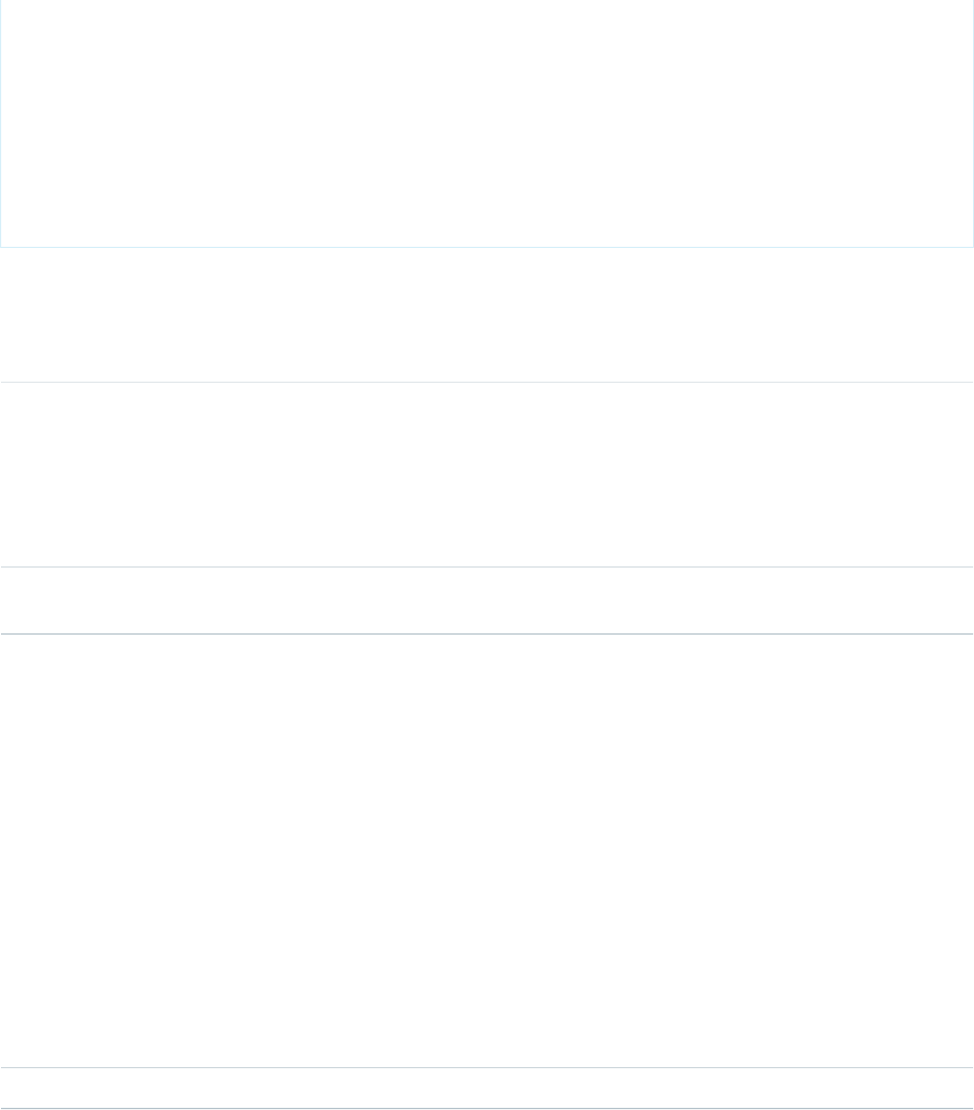Click the thin divider above the footer row
Viewport: 974px width, 1110px height.
pyautogui.click(x=487, y=1067)
